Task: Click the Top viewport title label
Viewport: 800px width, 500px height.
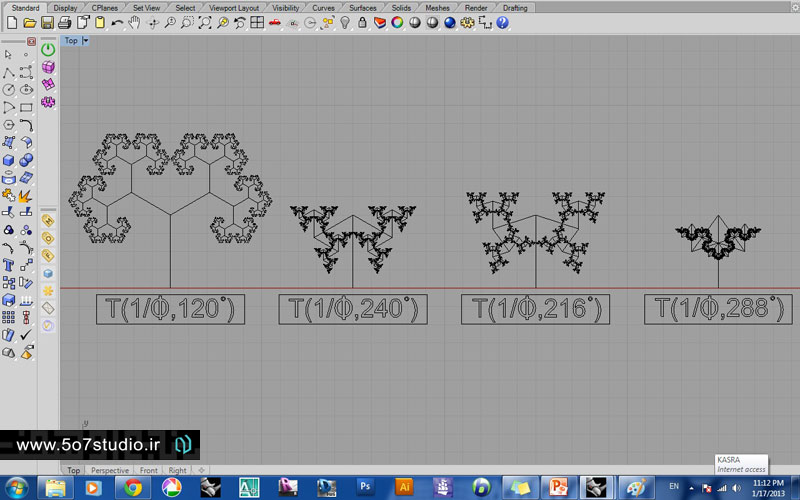Action: [71, 41]
